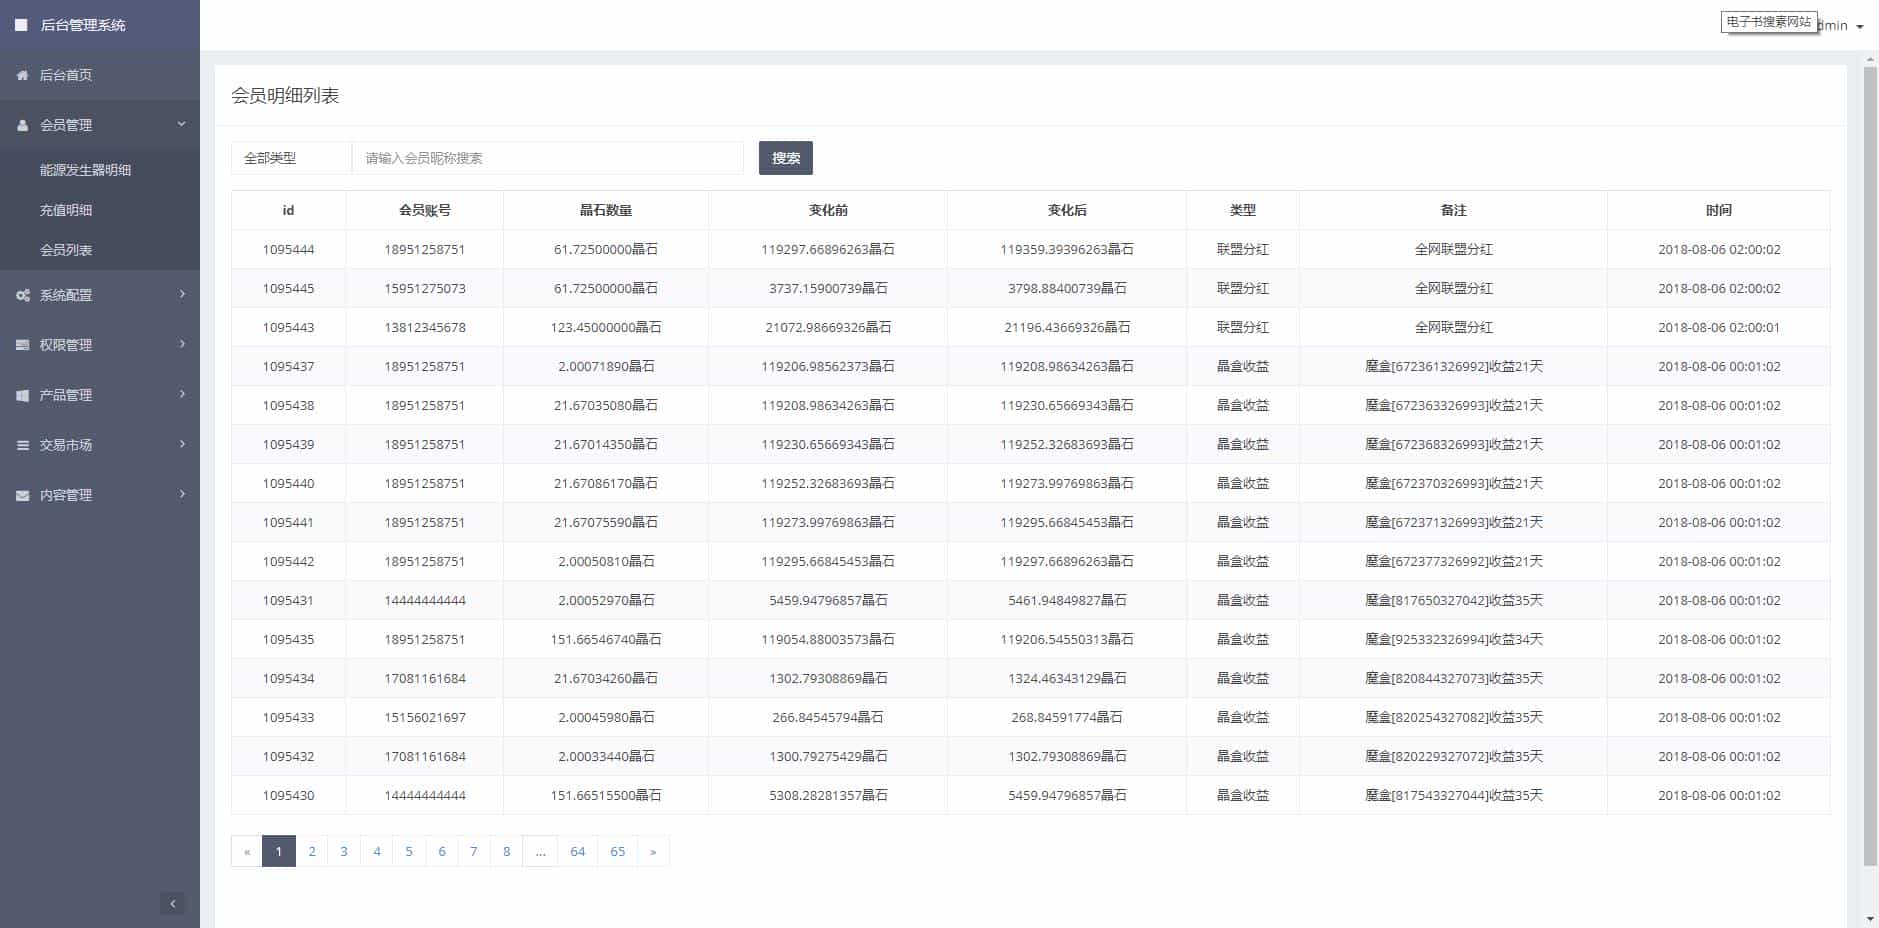The height and width of the screenshot is (928, 1879).
Task: Click the id cell 1095431
Action: coord(288,600)
